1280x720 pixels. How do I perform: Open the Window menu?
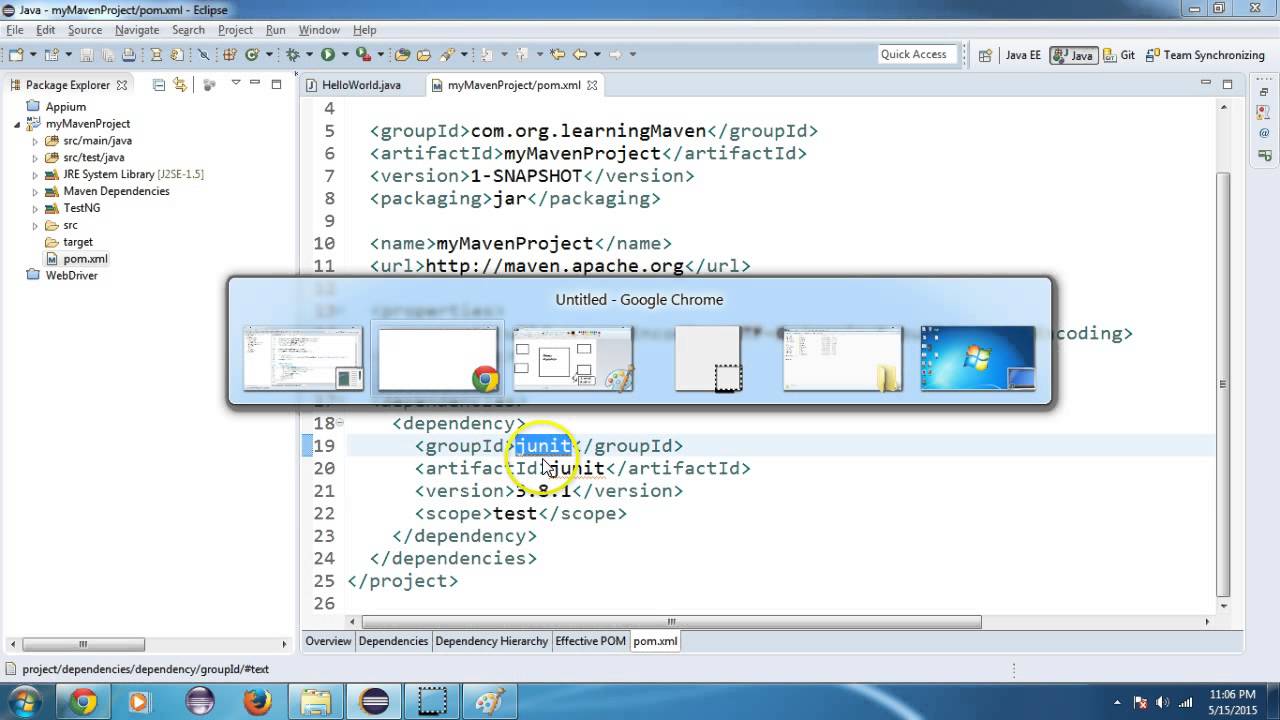tap(319, 30)
